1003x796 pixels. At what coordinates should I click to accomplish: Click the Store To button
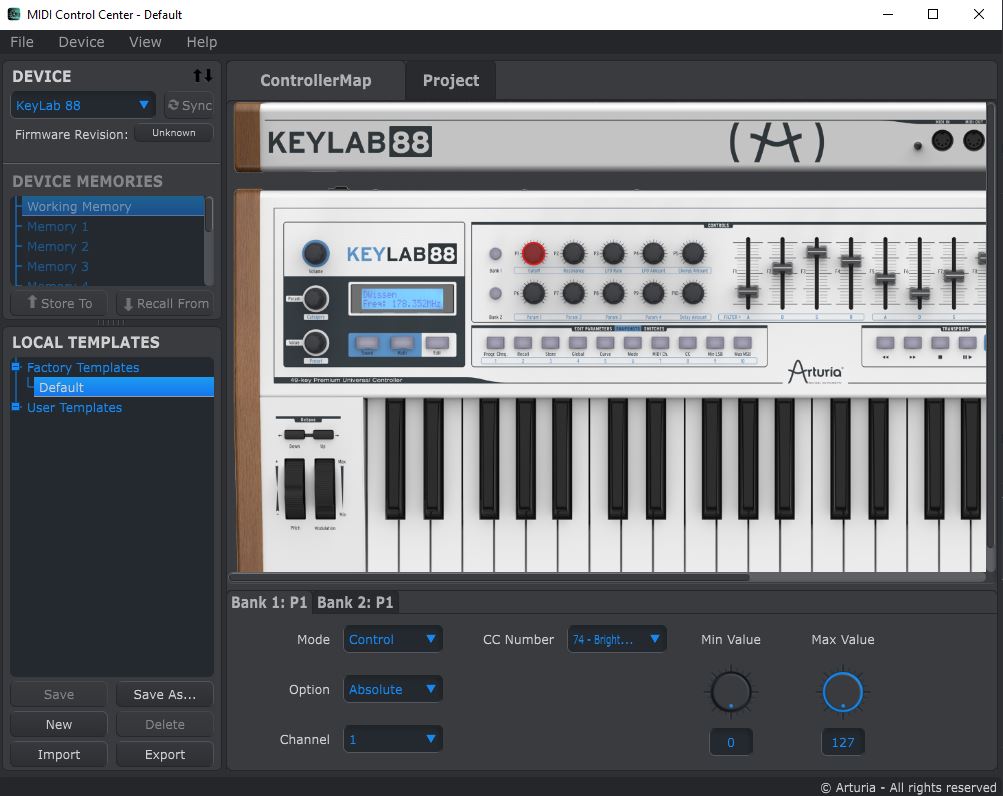click(59, 303)
